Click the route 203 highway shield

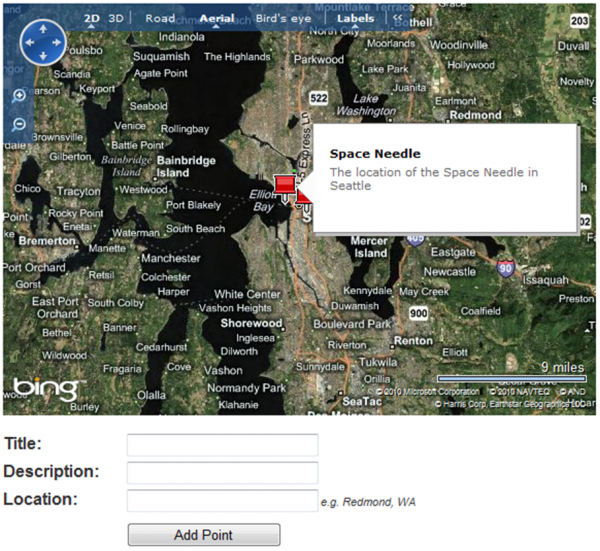tap(579, 20)
